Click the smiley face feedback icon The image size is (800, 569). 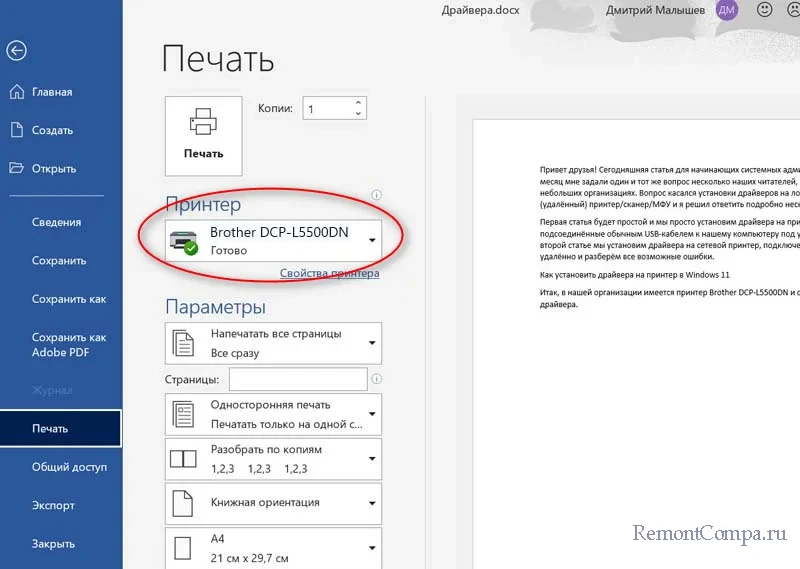tap(764, 10)
